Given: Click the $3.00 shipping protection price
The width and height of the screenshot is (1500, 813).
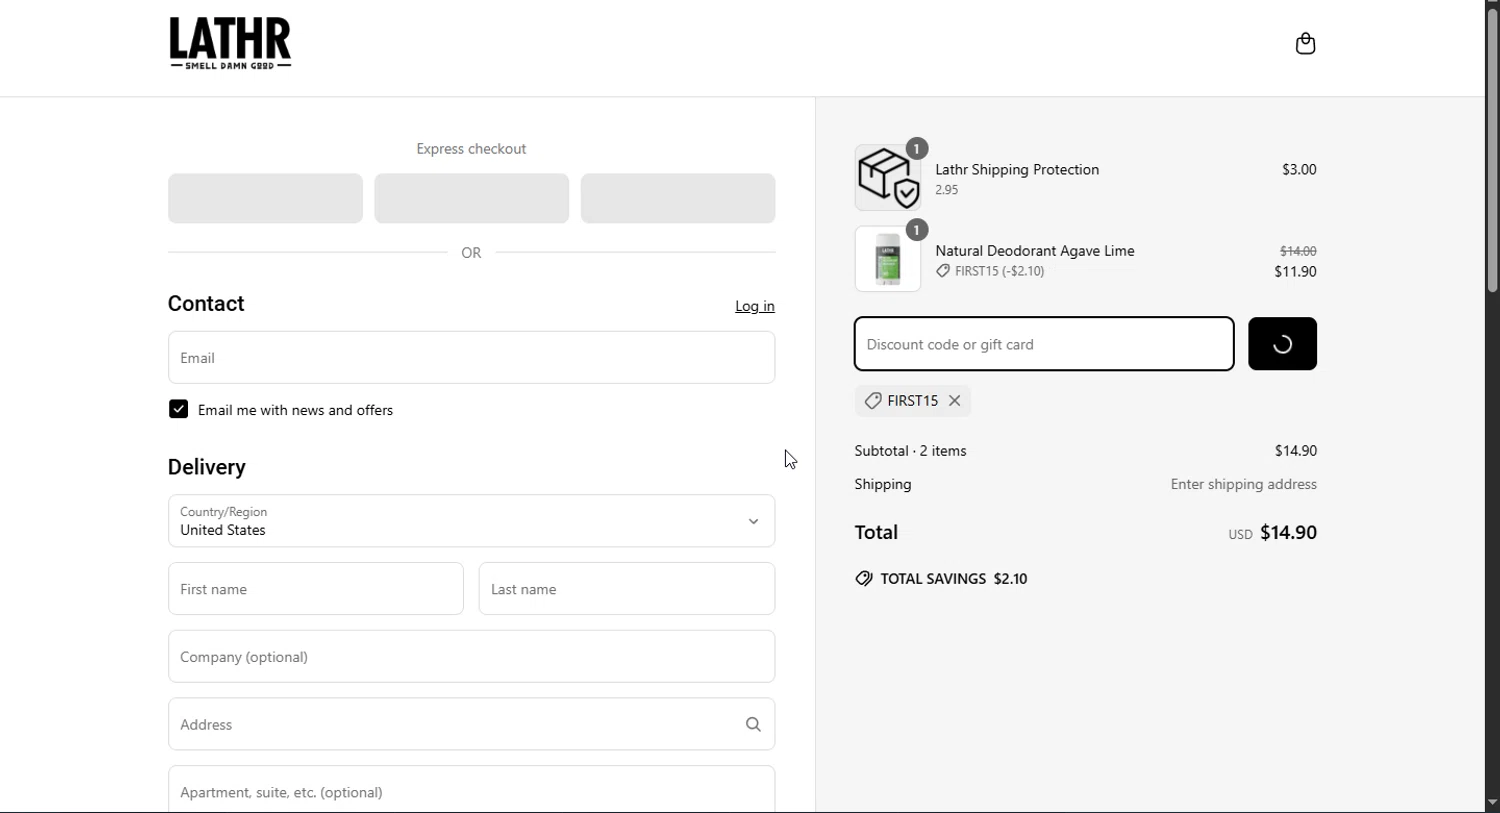Looking at the screenshot, I should (1299, 170).
